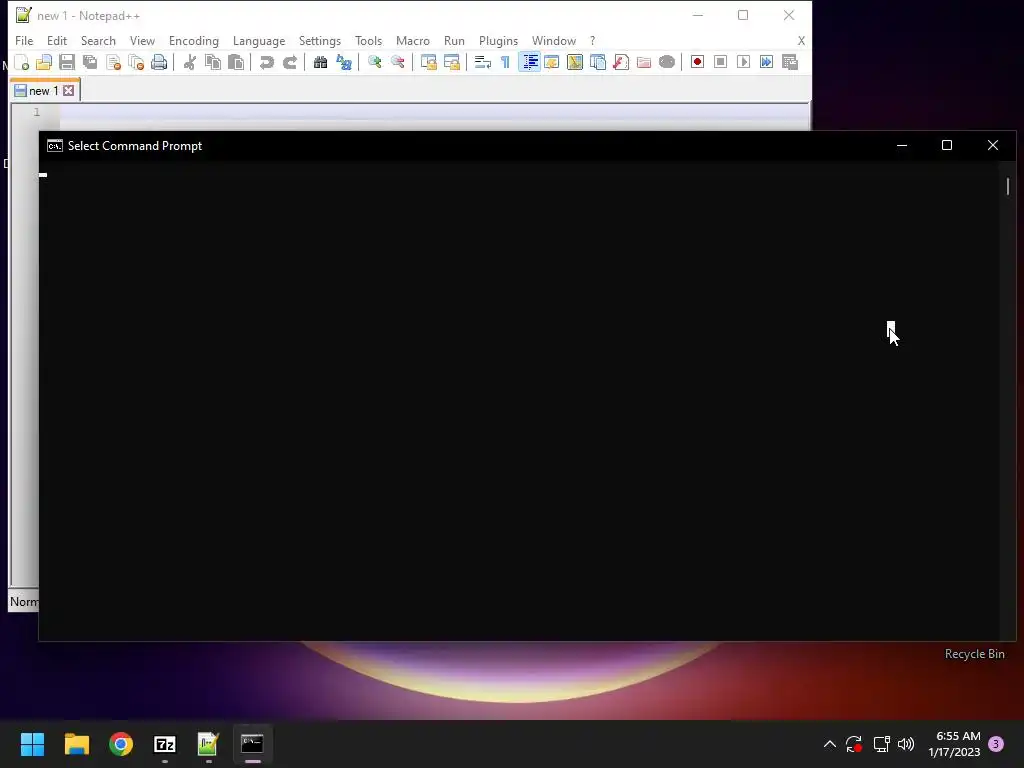Run macro multiple times icon
1024x768 pixels.
pyautogui.click(x=767, y=62)
